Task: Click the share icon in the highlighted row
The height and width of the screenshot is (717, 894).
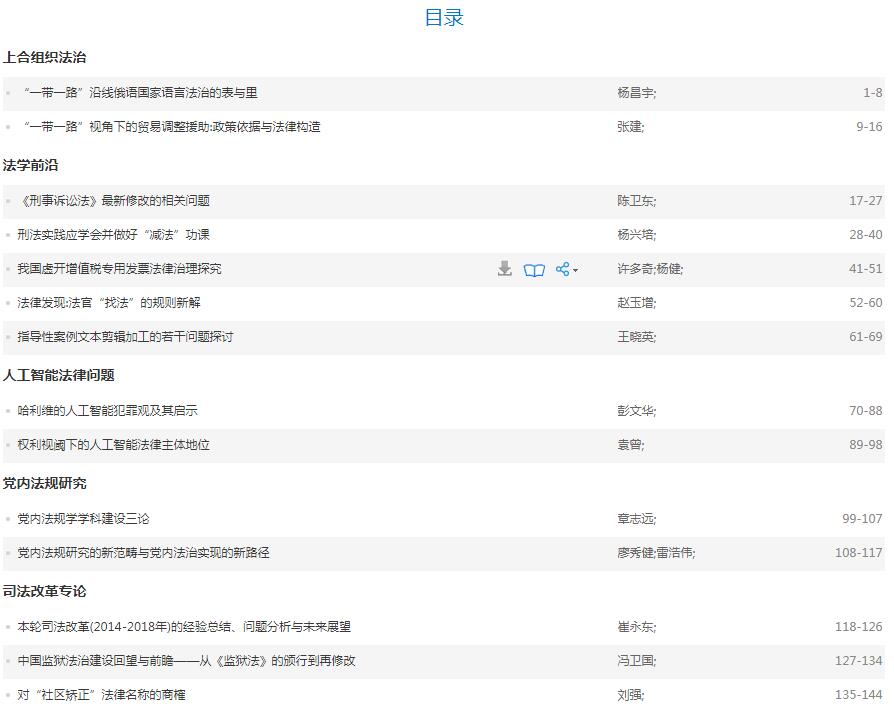Action: click(562, 269)
